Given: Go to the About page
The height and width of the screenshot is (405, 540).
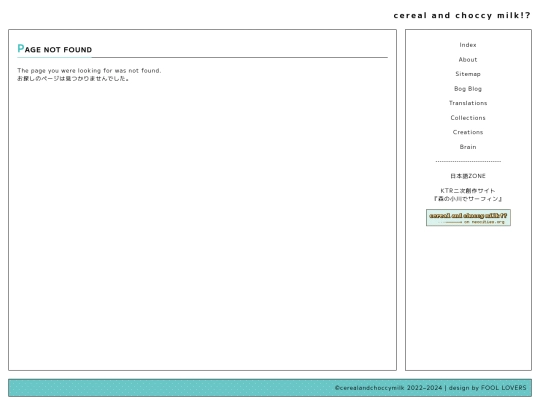Looking at the screenshot, I should point(468,60).
